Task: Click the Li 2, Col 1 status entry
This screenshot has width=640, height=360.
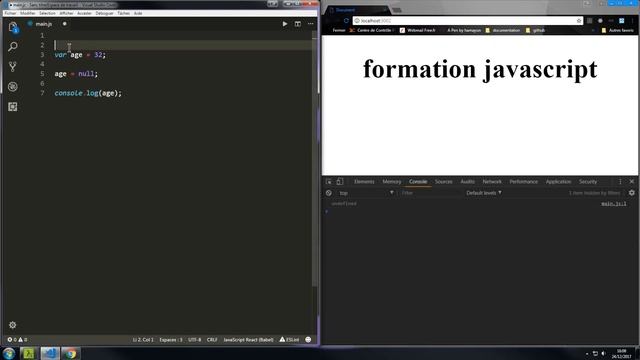Action: [143, 340]
